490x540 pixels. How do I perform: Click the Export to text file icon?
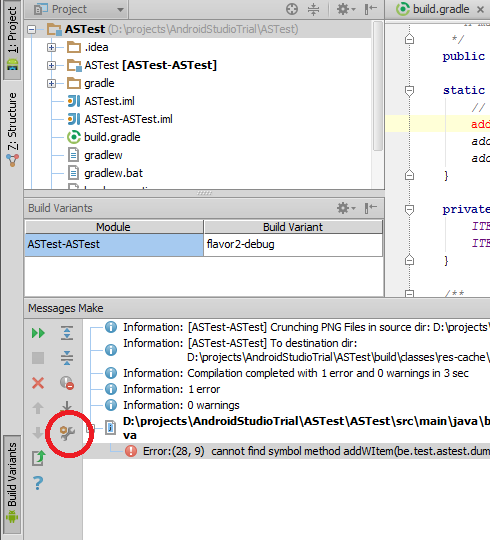pos(38,458)
